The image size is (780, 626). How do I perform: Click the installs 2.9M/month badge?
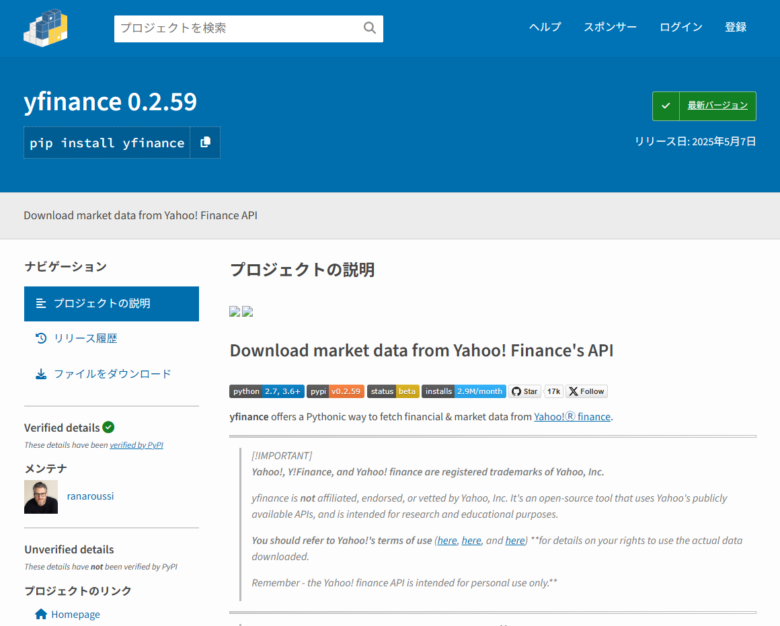464,391
